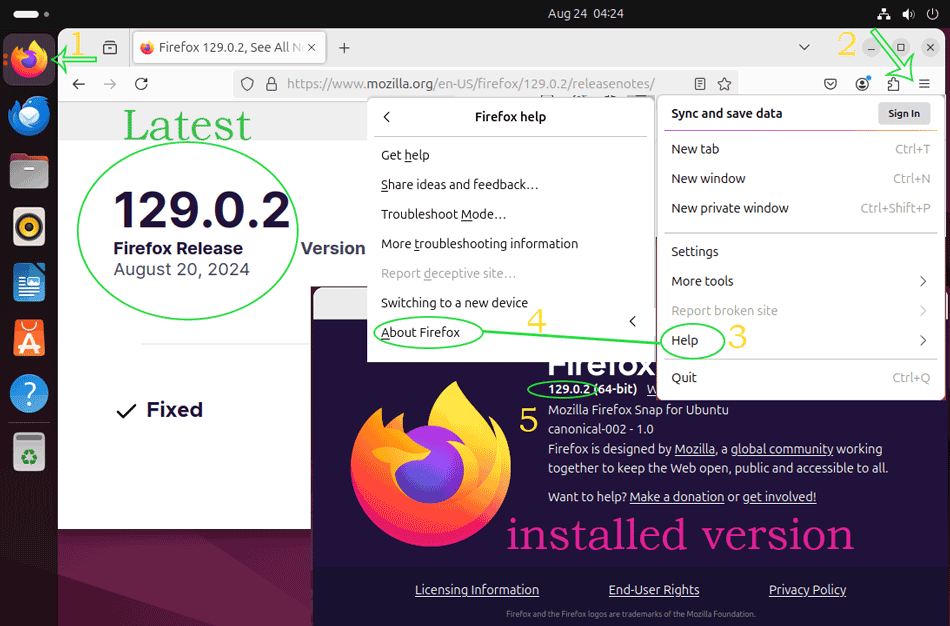Open the global community link
Image resolution: width=950 pixels, height=626 pixels.
782,449
